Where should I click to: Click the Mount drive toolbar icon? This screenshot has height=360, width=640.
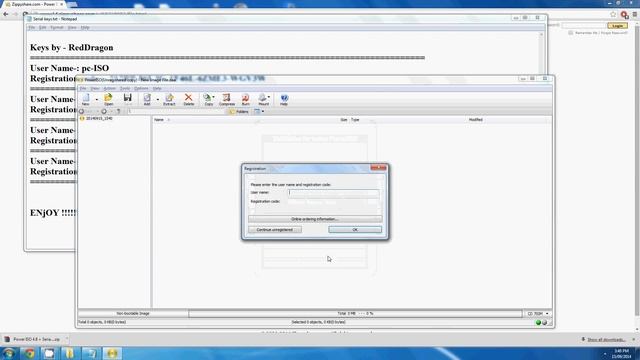(x=264, y=99)
